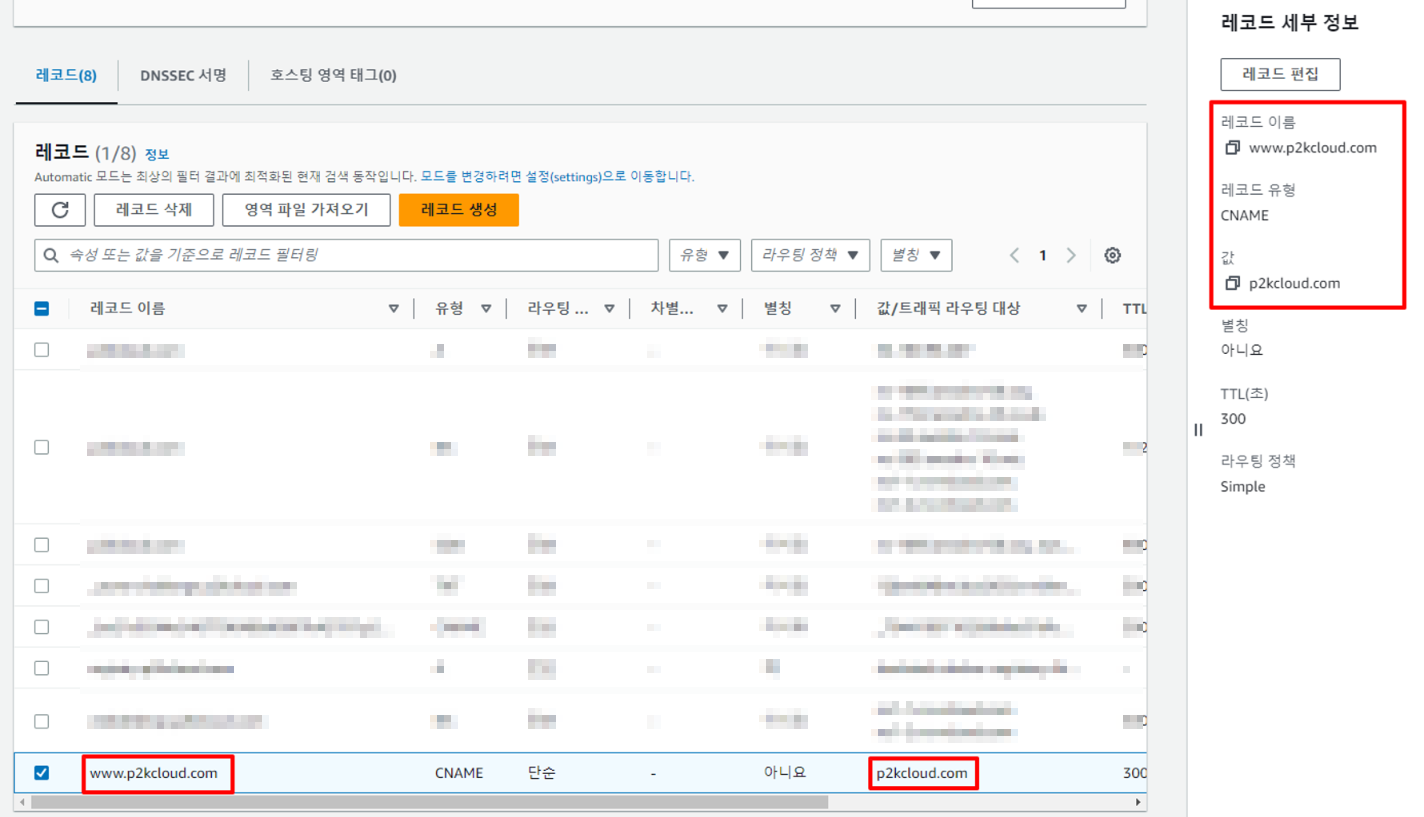This screenshot has width=1424, height=817.
Task: Click the panel resize handle bars
Action: click(1198, 430)
